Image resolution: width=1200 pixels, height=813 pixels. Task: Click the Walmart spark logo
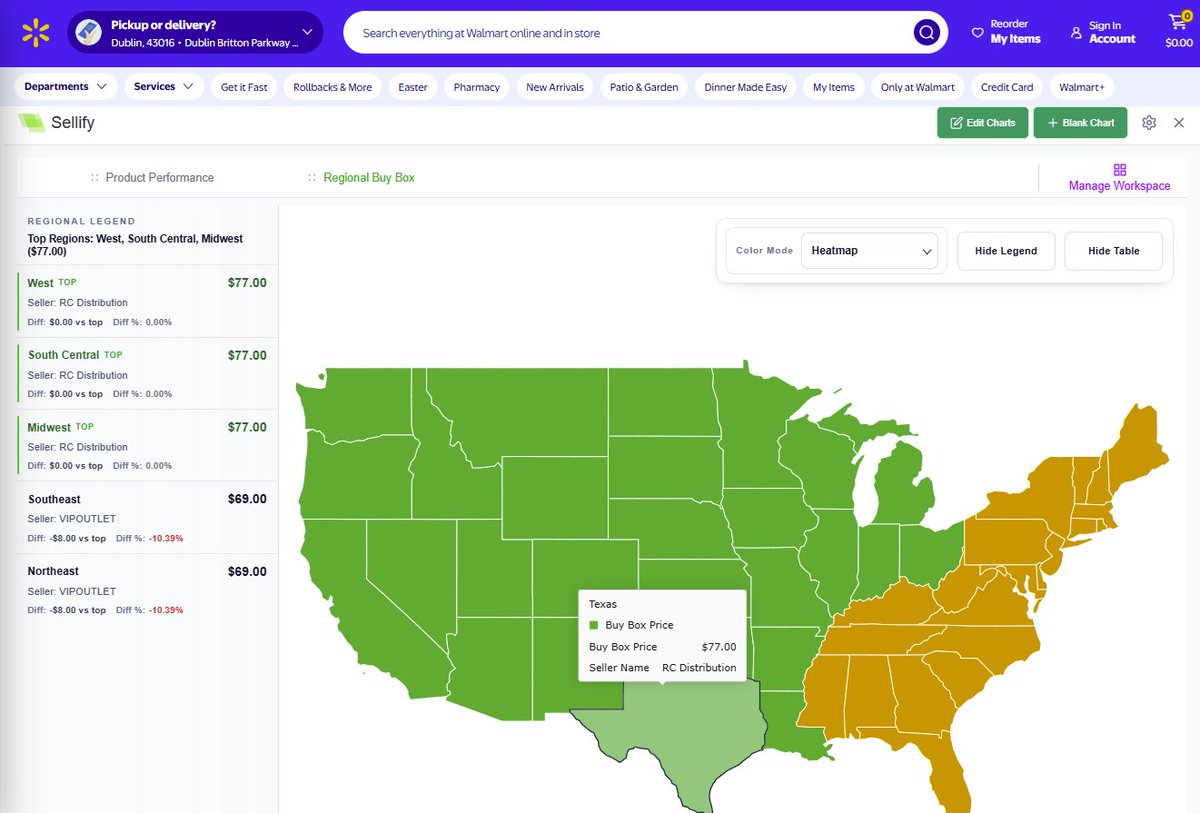pyautogui.click(x=36, y=32)
